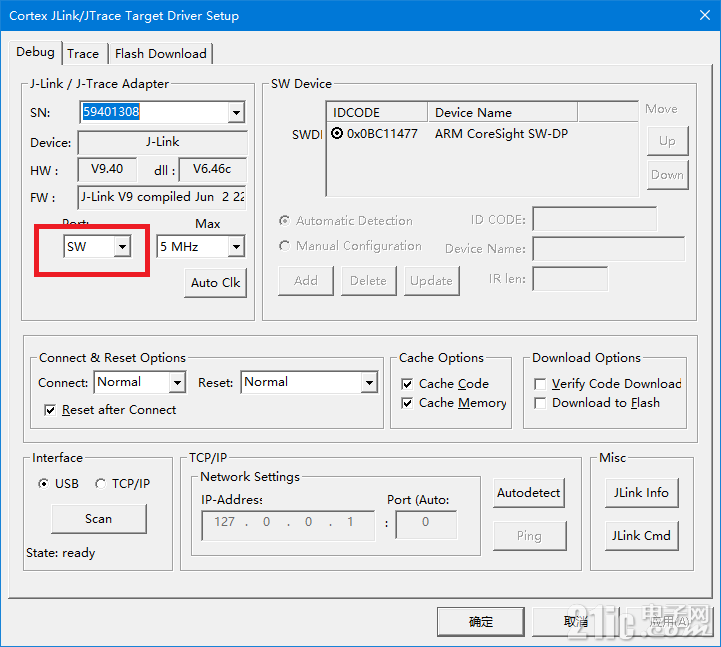Choose Manual Configuration radio option
Image resolution: width=721 pixels, height=647 pixels.
click(x=285, y=246)
